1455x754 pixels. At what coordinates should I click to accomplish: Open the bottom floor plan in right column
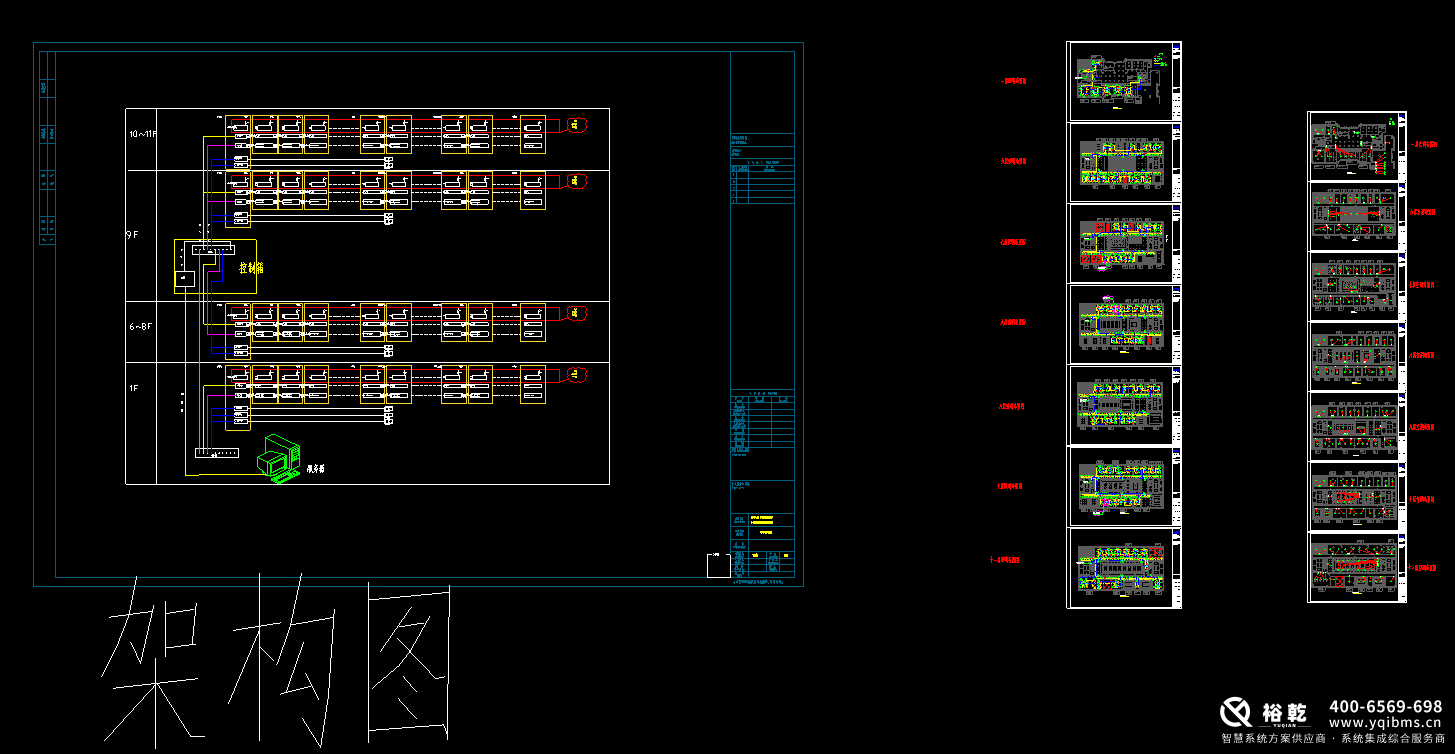click(1352, 567)
